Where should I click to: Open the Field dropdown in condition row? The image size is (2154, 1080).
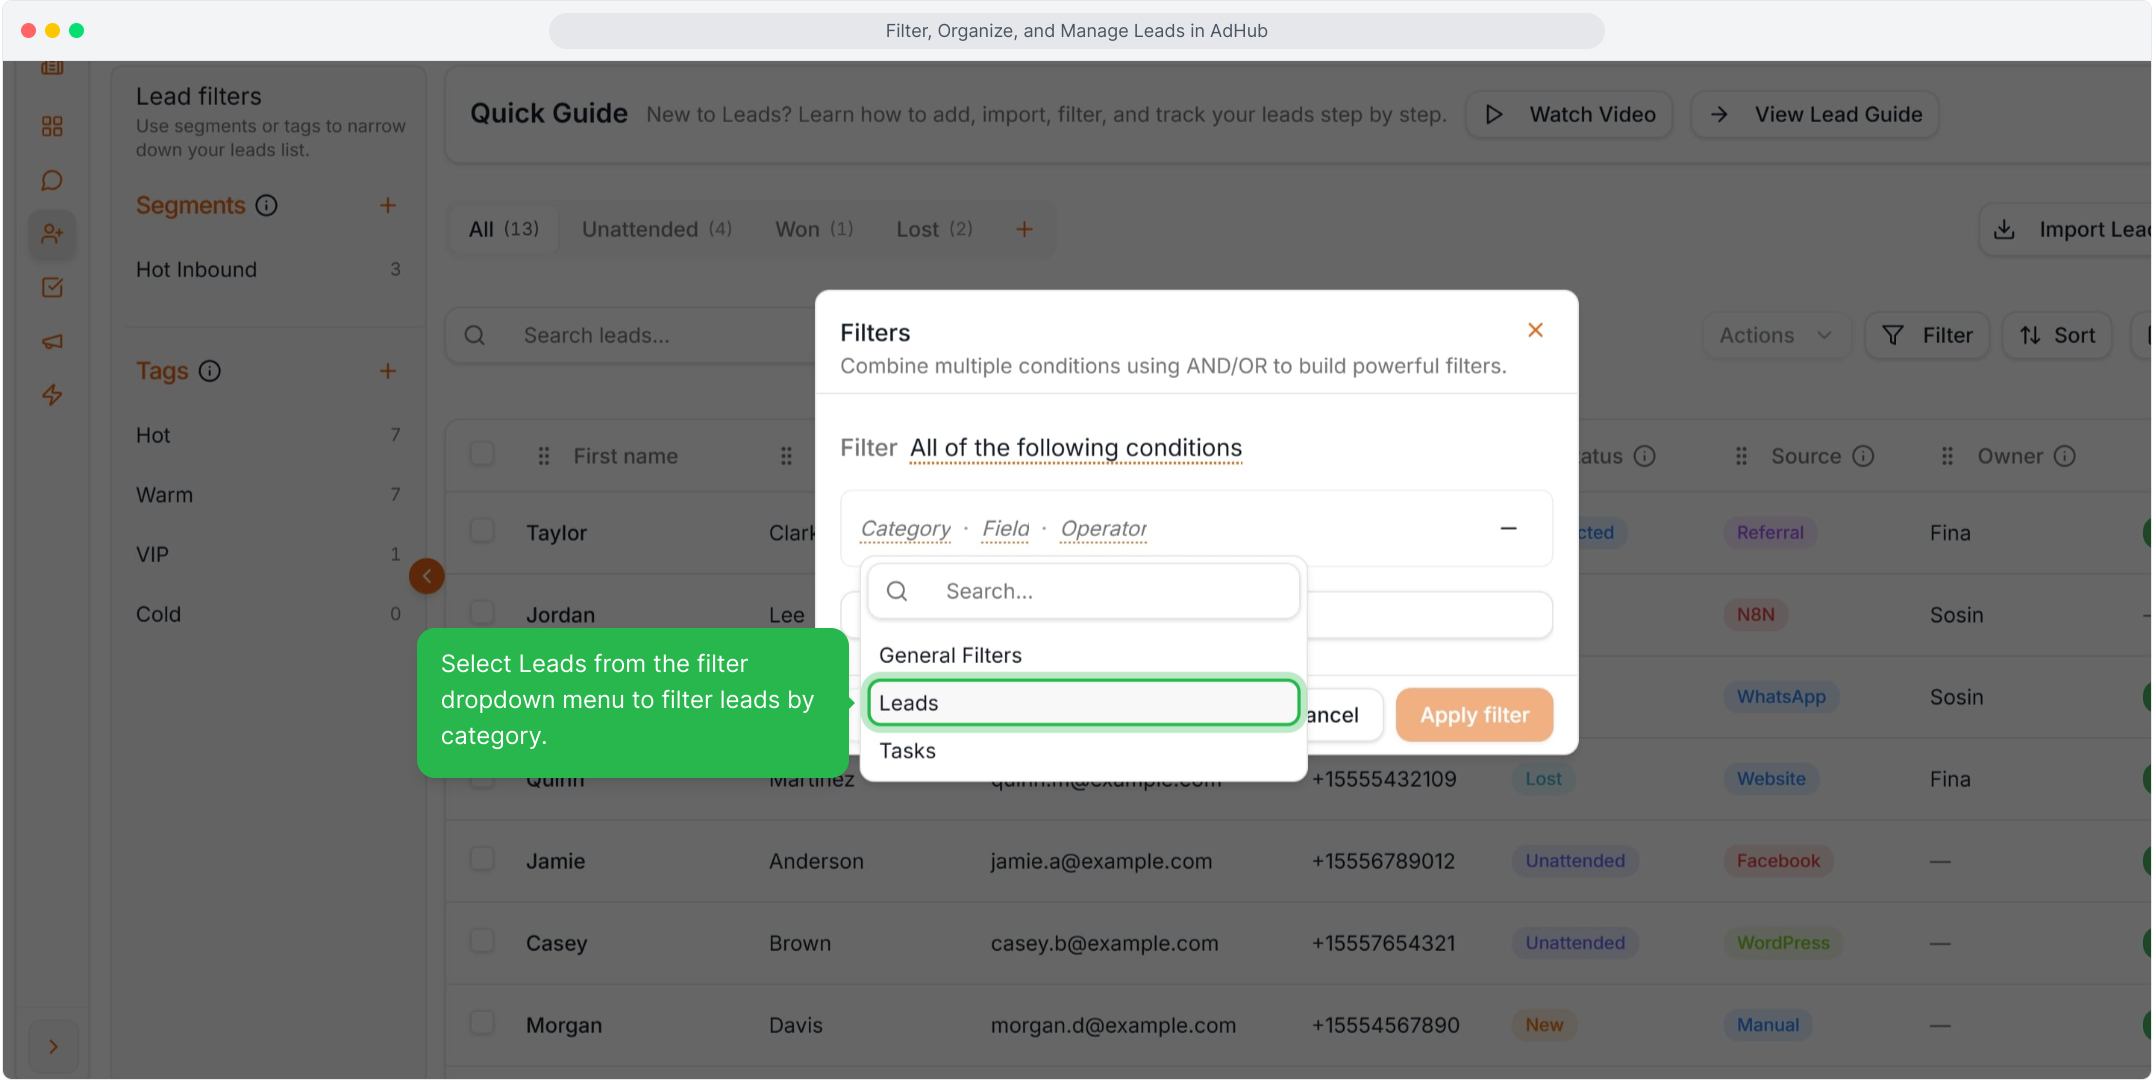click(x=1005, y=528)
